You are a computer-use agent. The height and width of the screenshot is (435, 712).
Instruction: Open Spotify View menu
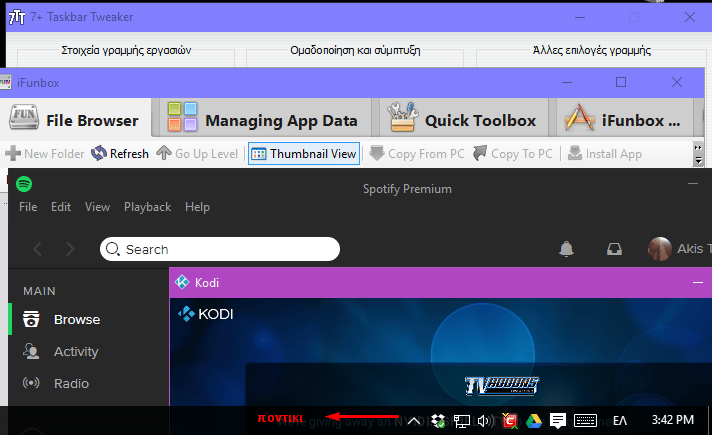(97, 207)
